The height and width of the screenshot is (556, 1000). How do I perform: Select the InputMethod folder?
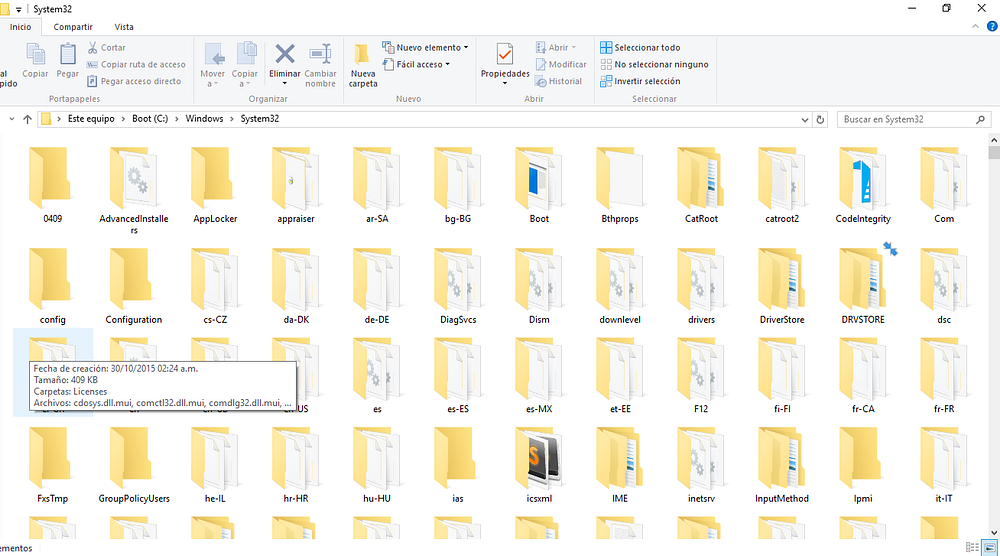coord(782,465)
